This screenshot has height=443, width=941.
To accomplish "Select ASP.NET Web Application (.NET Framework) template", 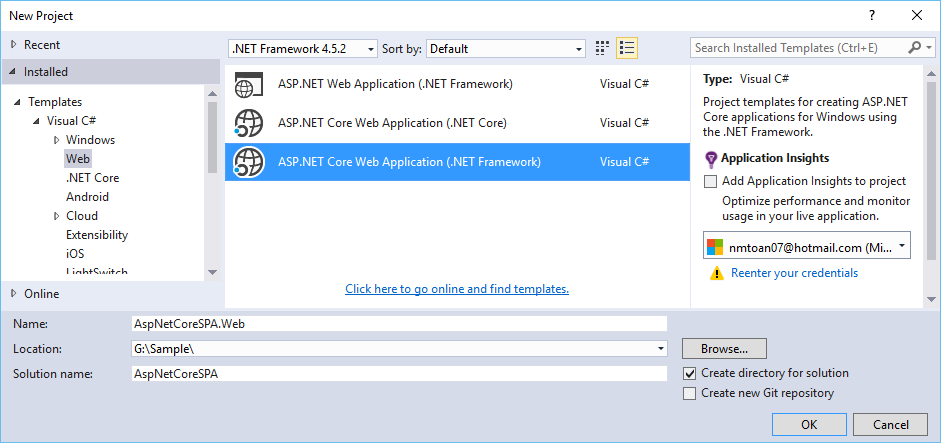I will [457, 85].
